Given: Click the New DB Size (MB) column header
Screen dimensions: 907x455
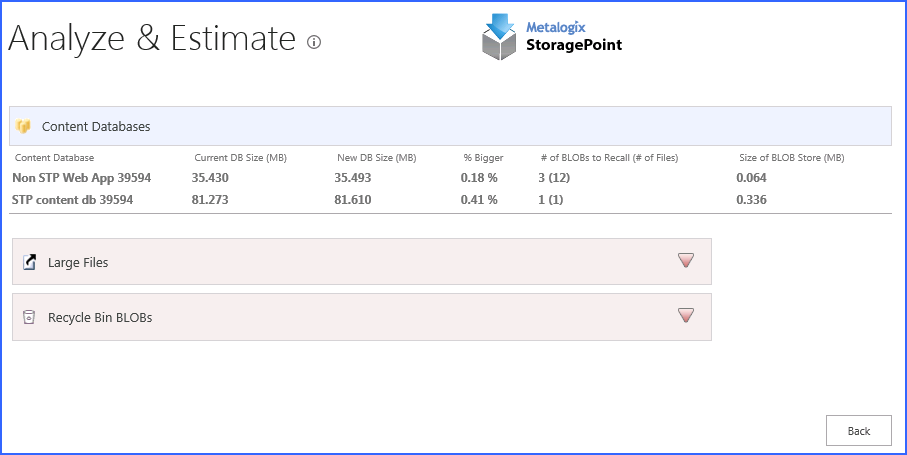Looking at the screenshot, I should pos(376,158).
